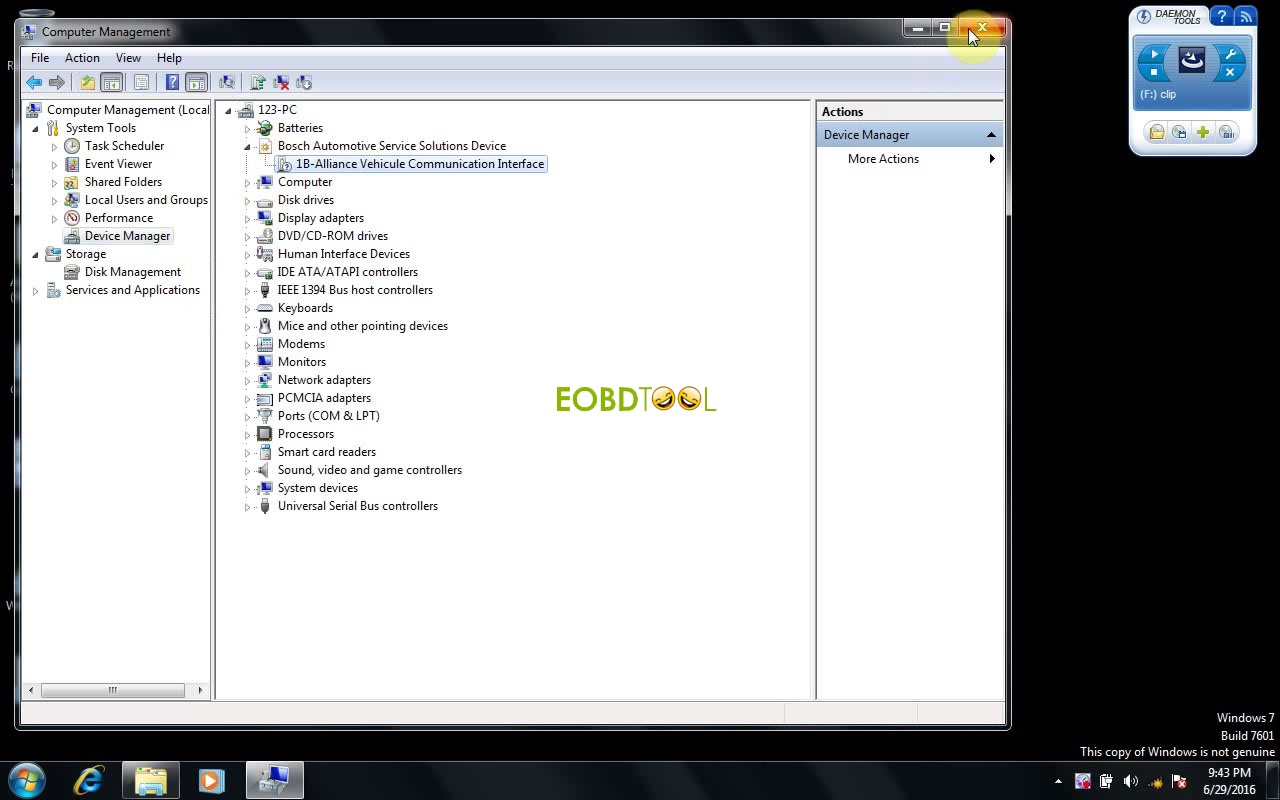Click the wrench settings icon in DAEMON Tools
Image resolution: width=1280 pixels, height=800 pixels.
[x=1232, y=54]
